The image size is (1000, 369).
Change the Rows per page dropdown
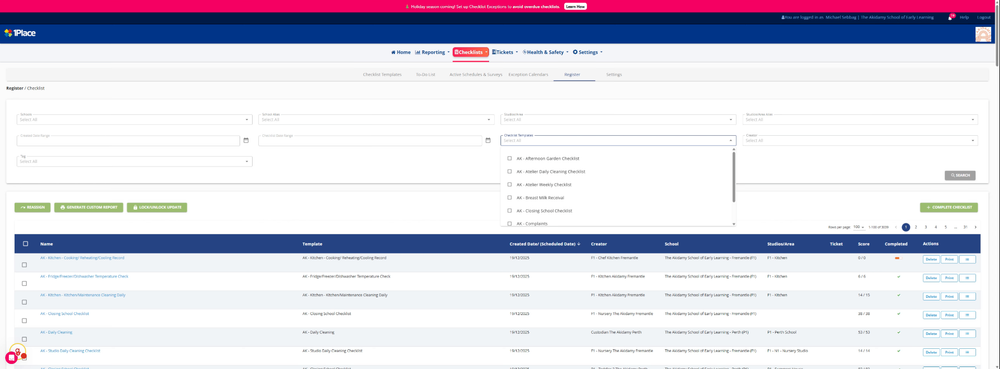click(859, 227)
